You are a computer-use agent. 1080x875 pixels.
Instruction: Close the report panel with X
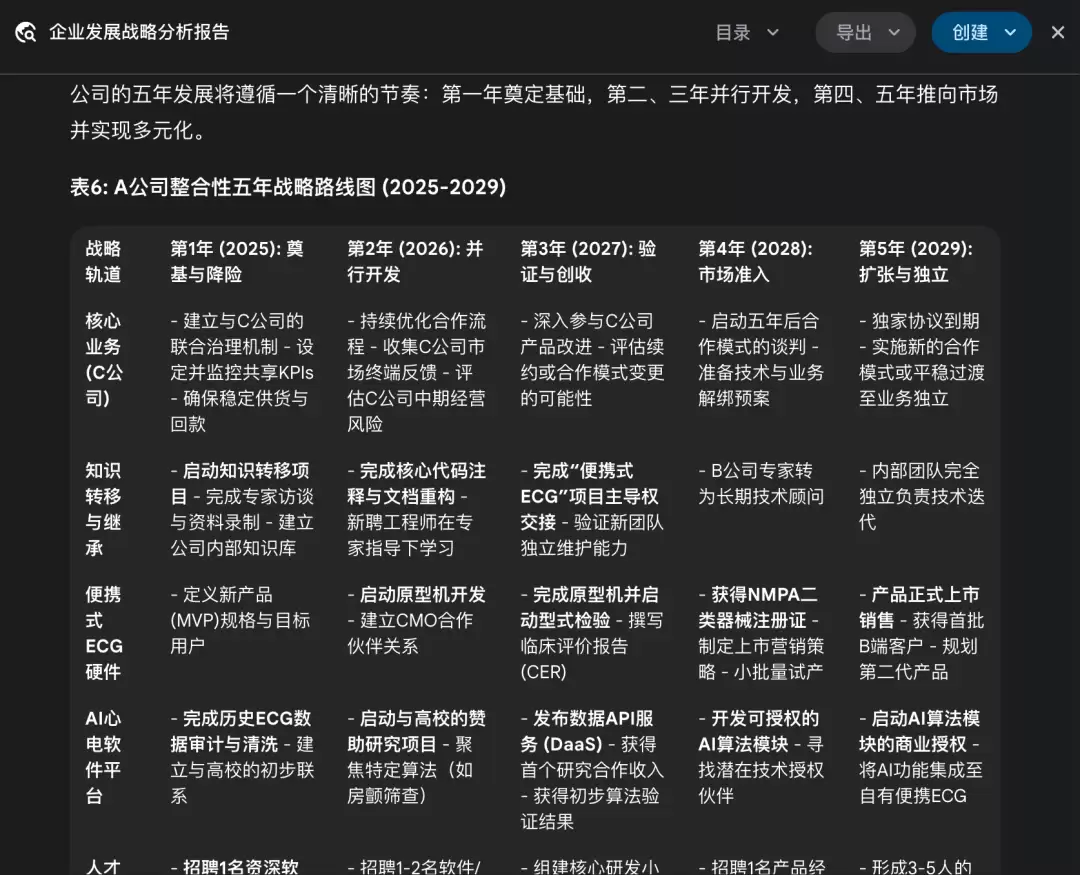1058,32
